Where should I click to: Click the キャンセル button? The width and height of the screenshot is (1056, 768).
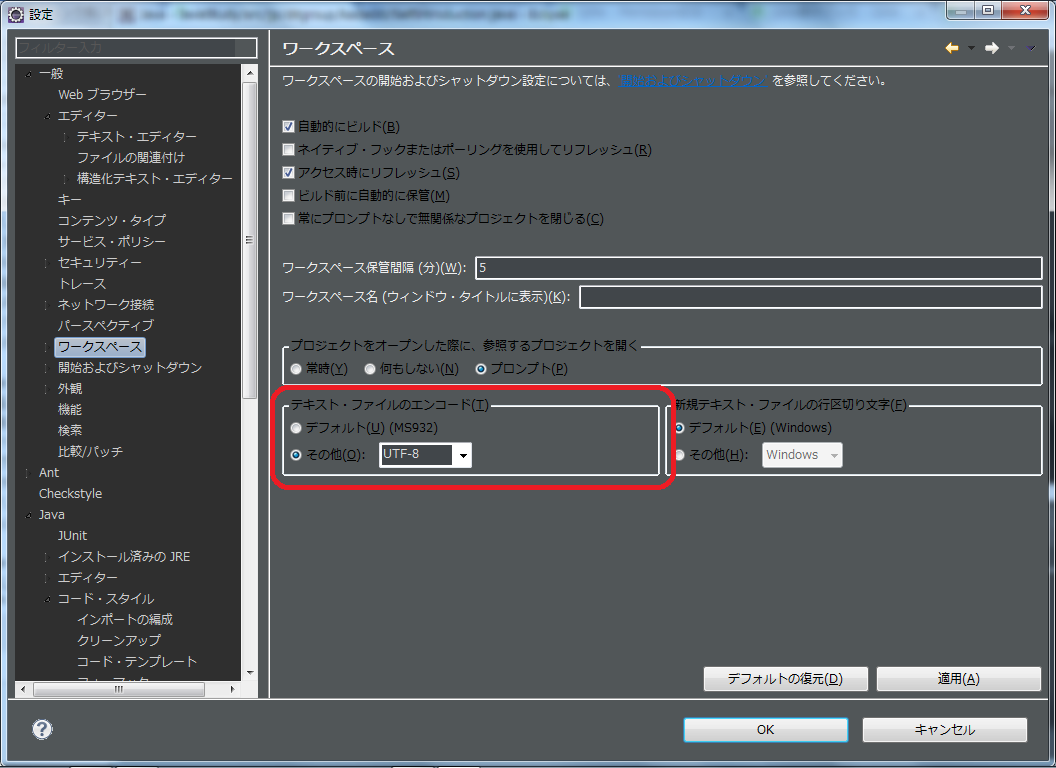point(944,730)
